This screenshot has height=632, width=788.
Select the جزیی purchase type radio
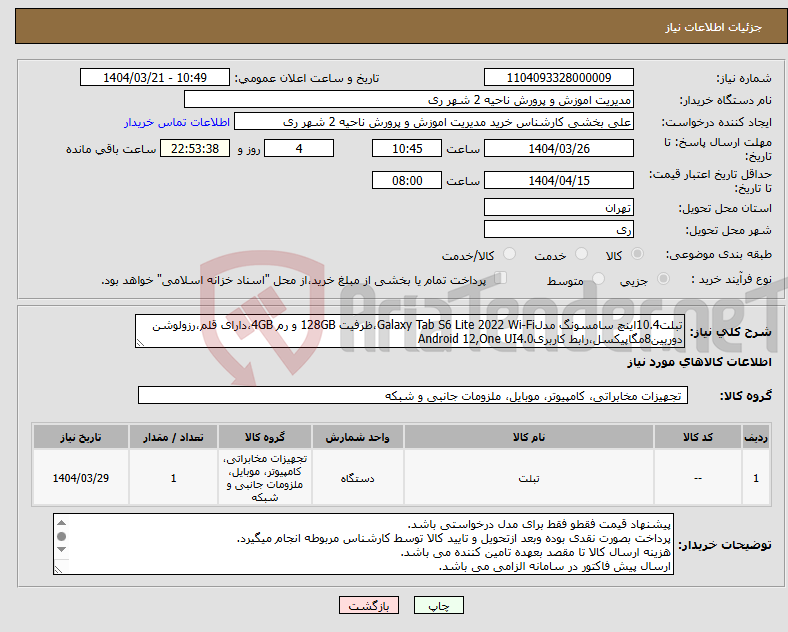[663, 279]
